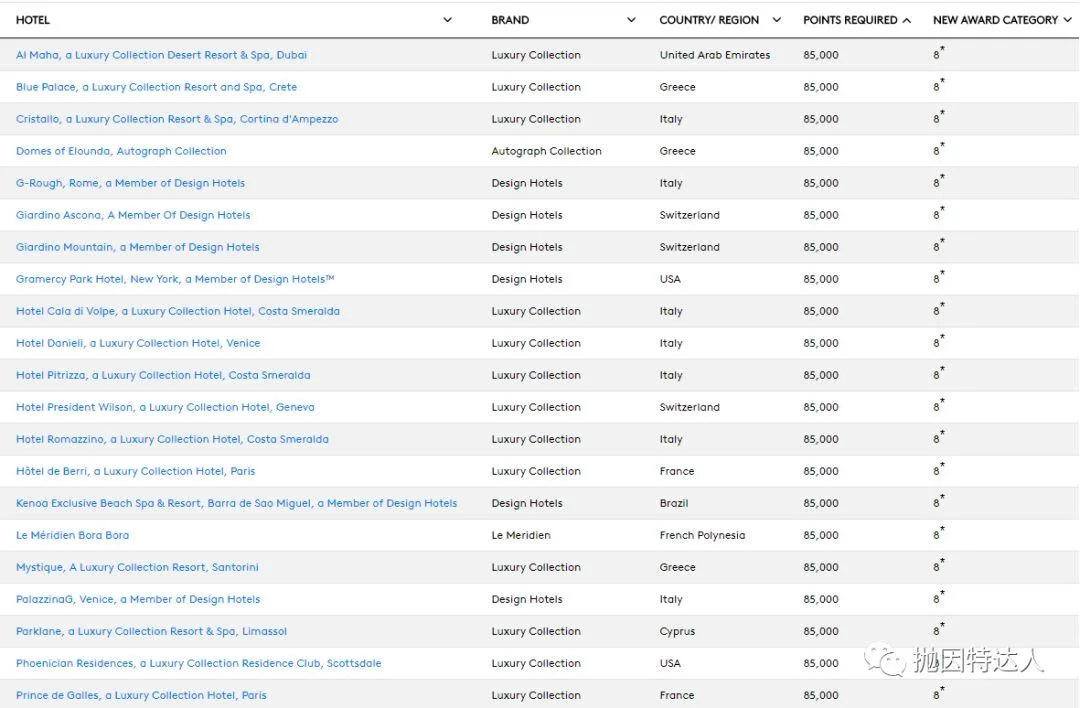Select 'USA' in Gramercy Park Hotel row

[669, 279]
